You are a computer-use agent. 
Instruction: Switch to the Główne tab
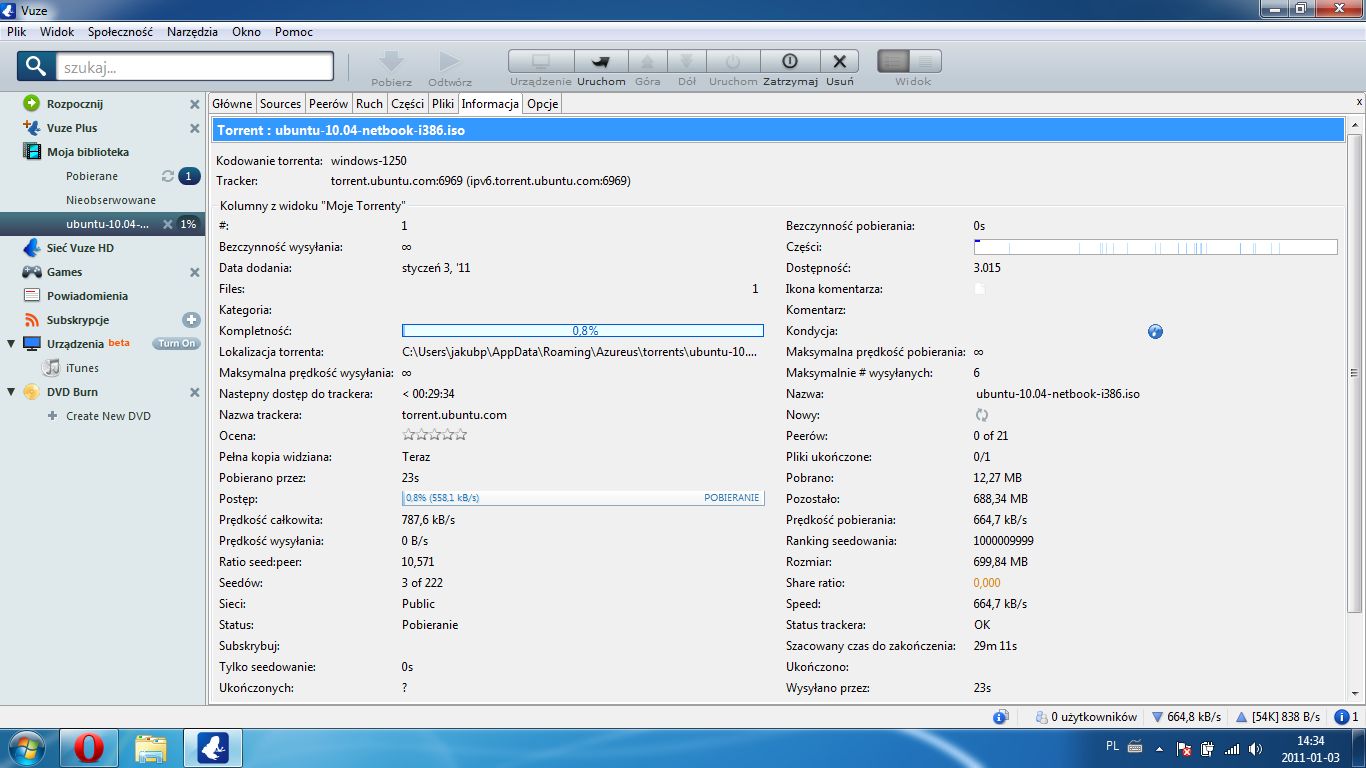click(232, 104)
